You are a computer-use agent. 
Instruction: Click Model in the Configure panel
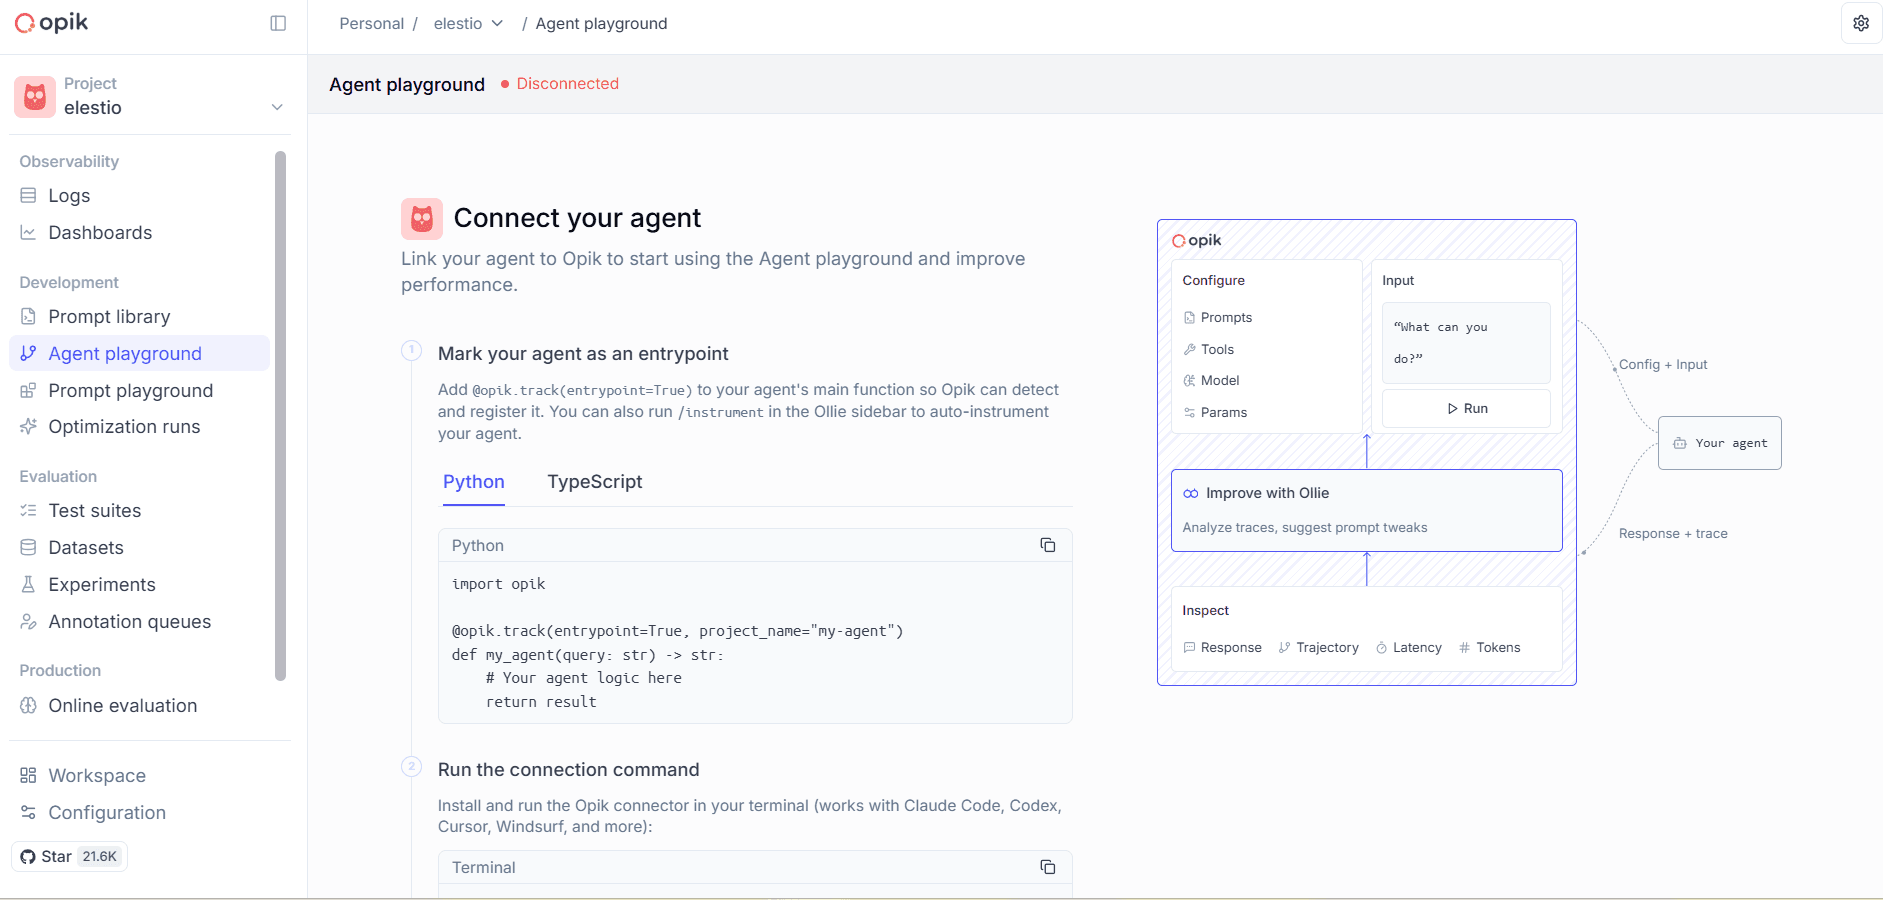click(1211, 381)
